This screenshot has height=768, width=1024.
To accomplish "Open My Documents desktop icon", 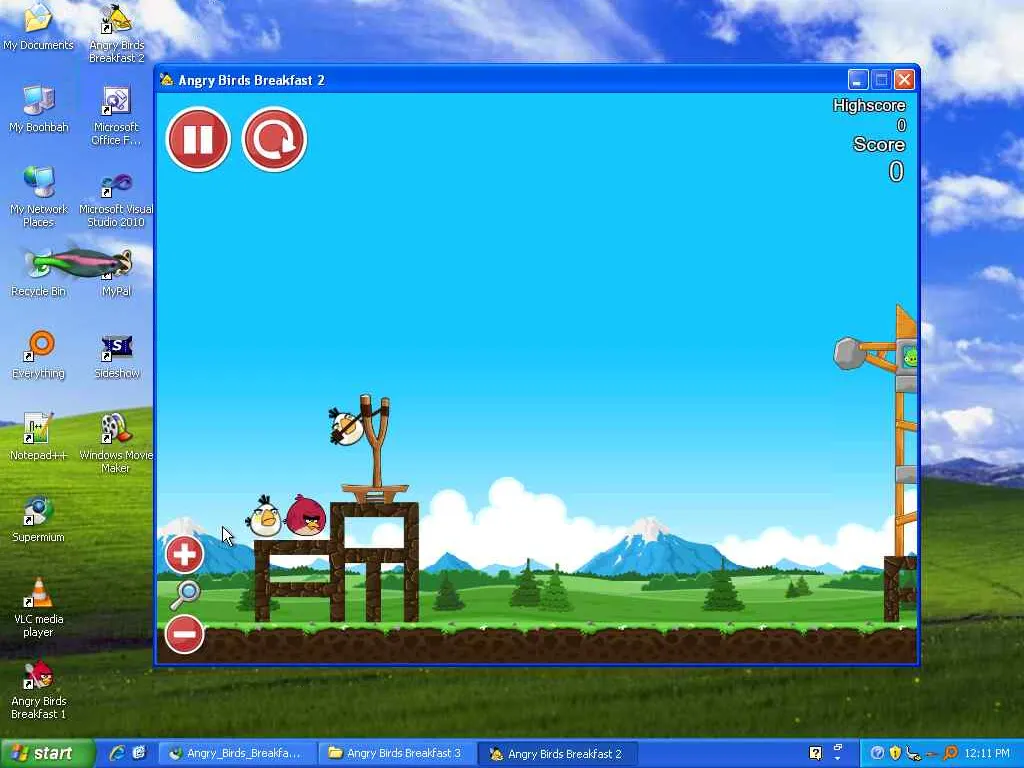I will (x=38, y=27).
